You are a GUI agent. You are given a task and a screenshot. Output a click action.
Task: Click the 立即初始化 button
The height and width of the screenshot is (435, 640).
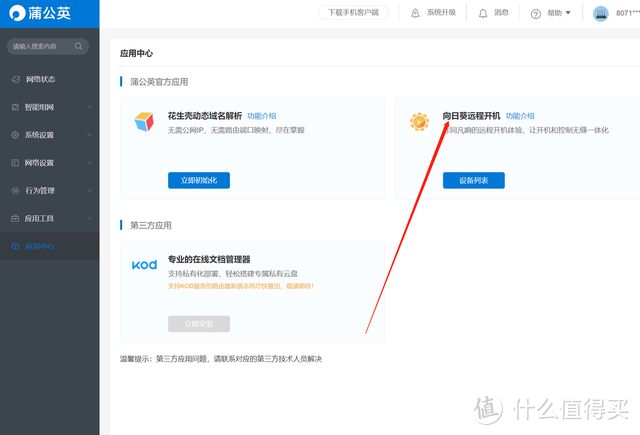tap(199, 180)
